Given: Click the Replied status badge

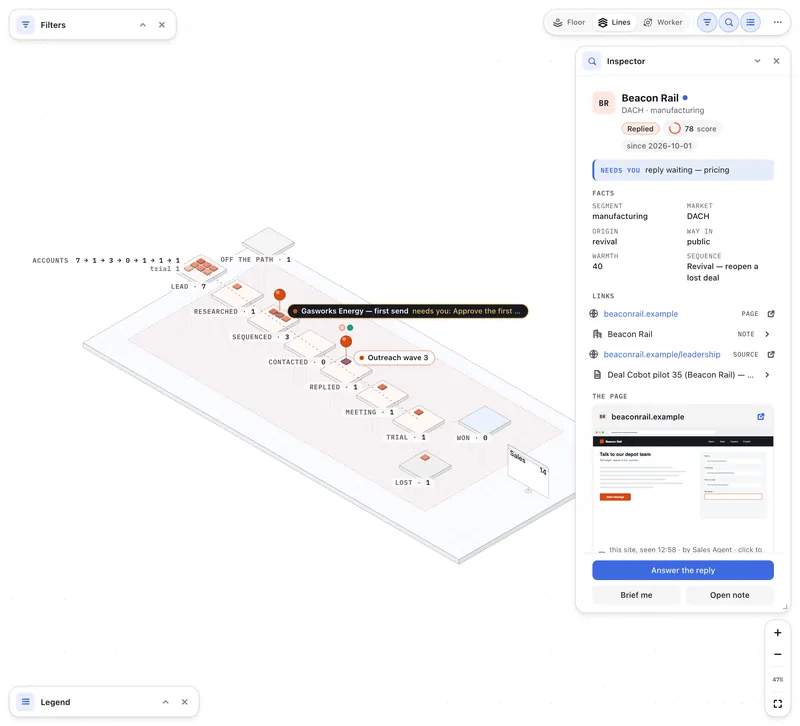Looking at the screenshot, I should [x=640, y=129].
